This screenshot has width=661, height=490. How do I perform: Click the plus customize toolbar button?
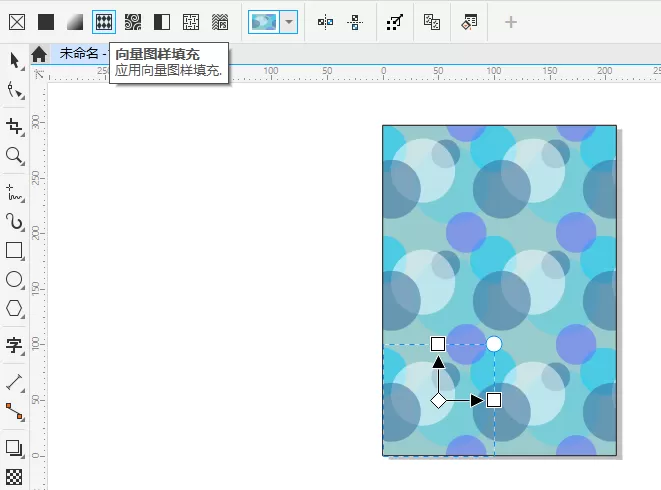pyautogui.click(x=511, y=22)
